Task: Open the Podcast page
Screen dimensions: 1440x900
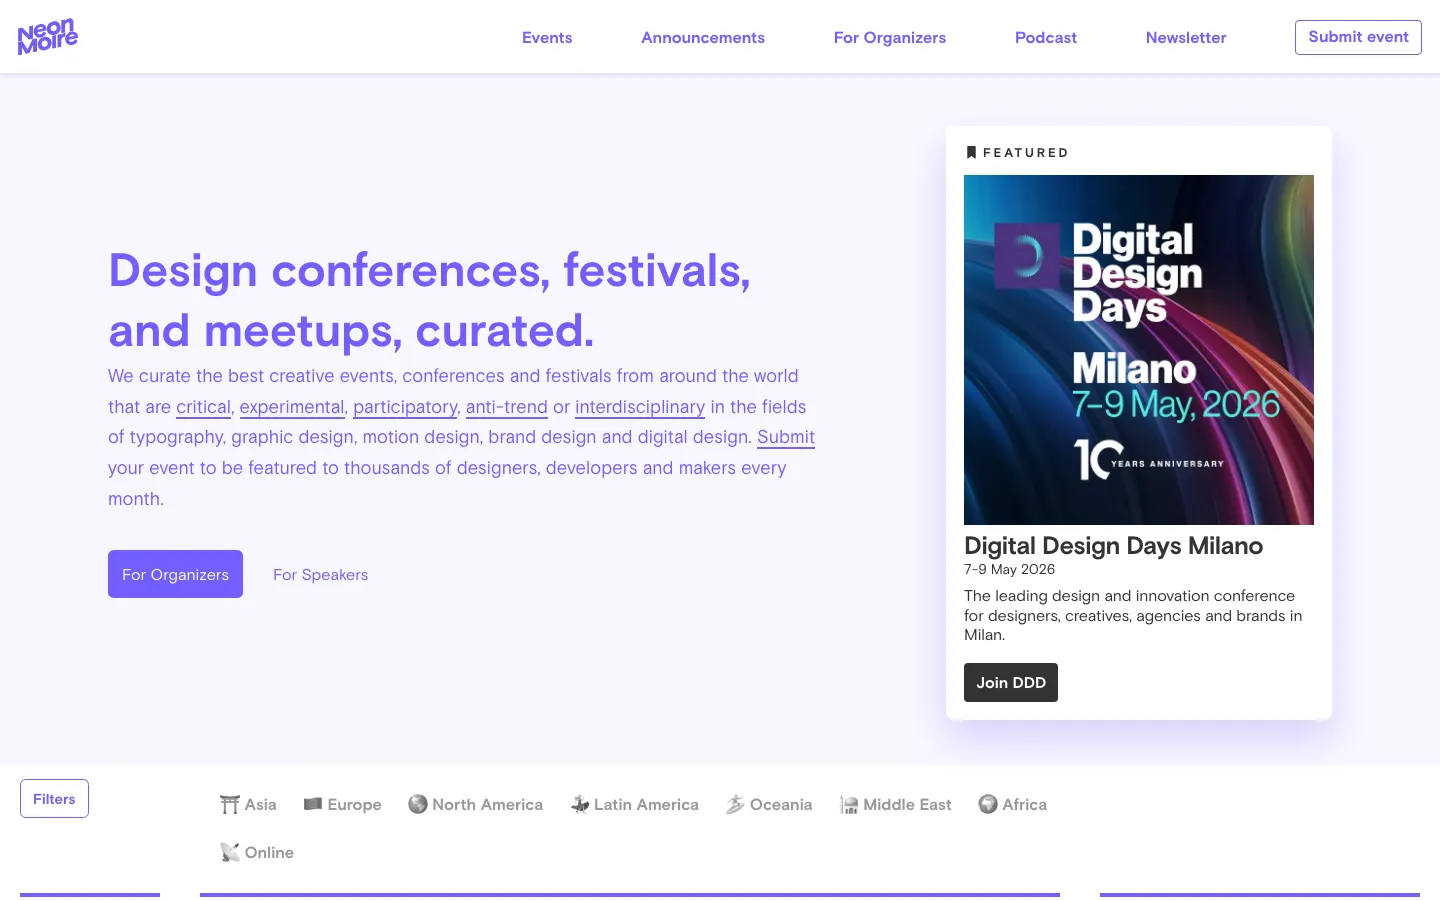Action: (1045, 38)
